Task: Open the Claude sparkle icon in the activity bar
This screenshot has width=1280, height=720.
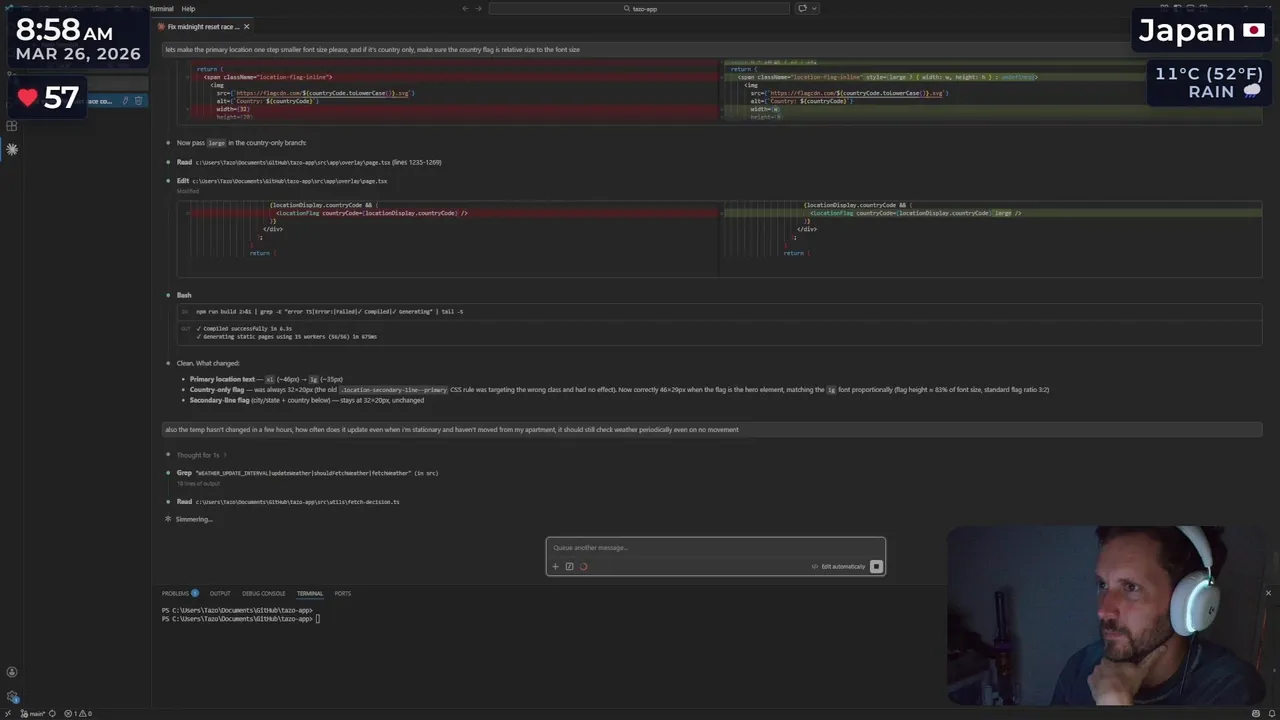Action: point(12,149)
